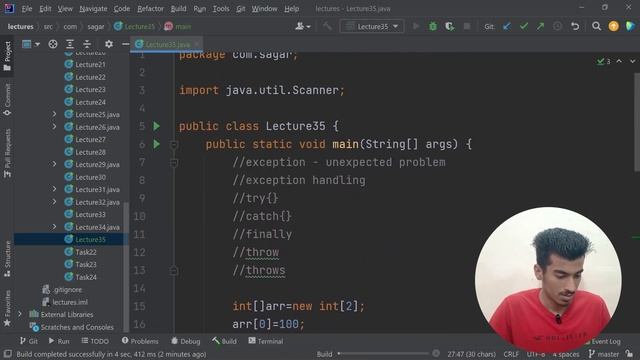
Task: Click the build progress bar in status bar
Action: 383,353
